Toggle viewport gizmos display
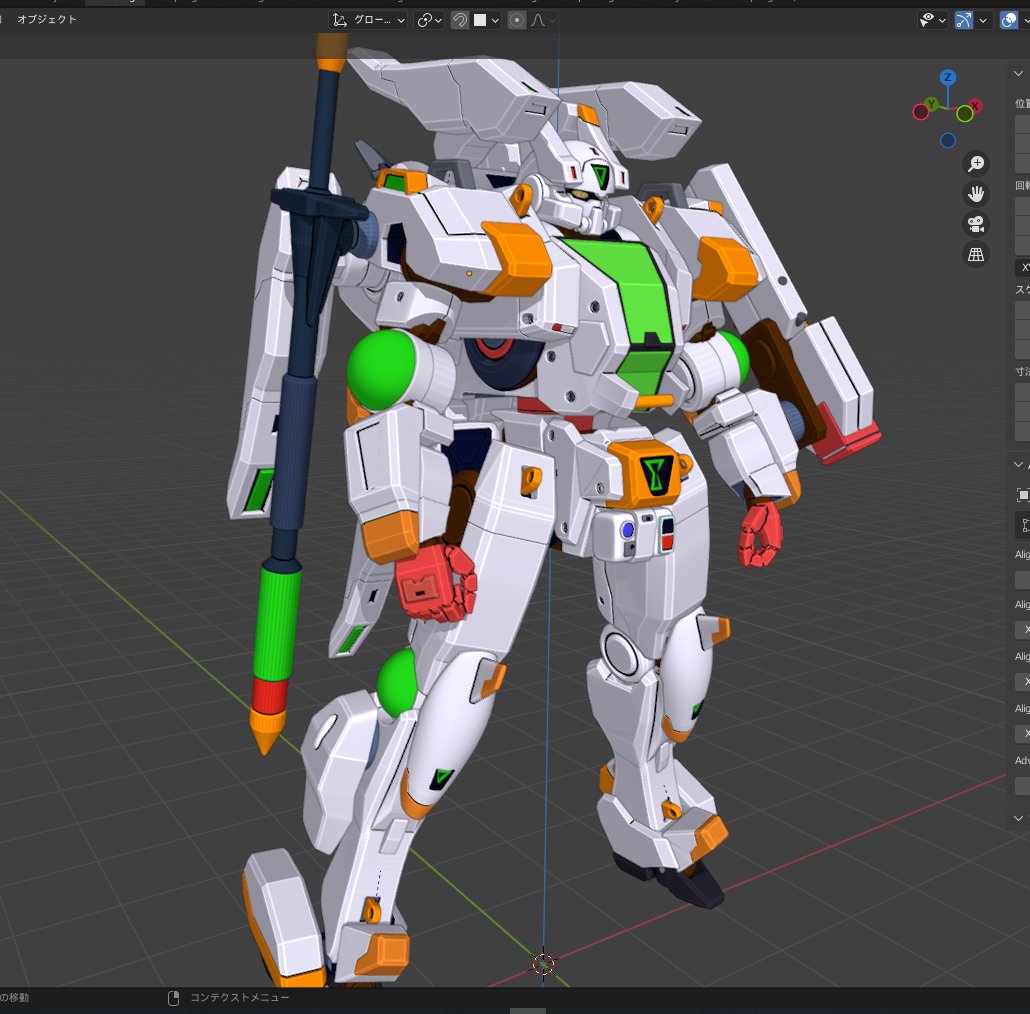Viewport: 1030px width, 1014px height. [964, 20]
